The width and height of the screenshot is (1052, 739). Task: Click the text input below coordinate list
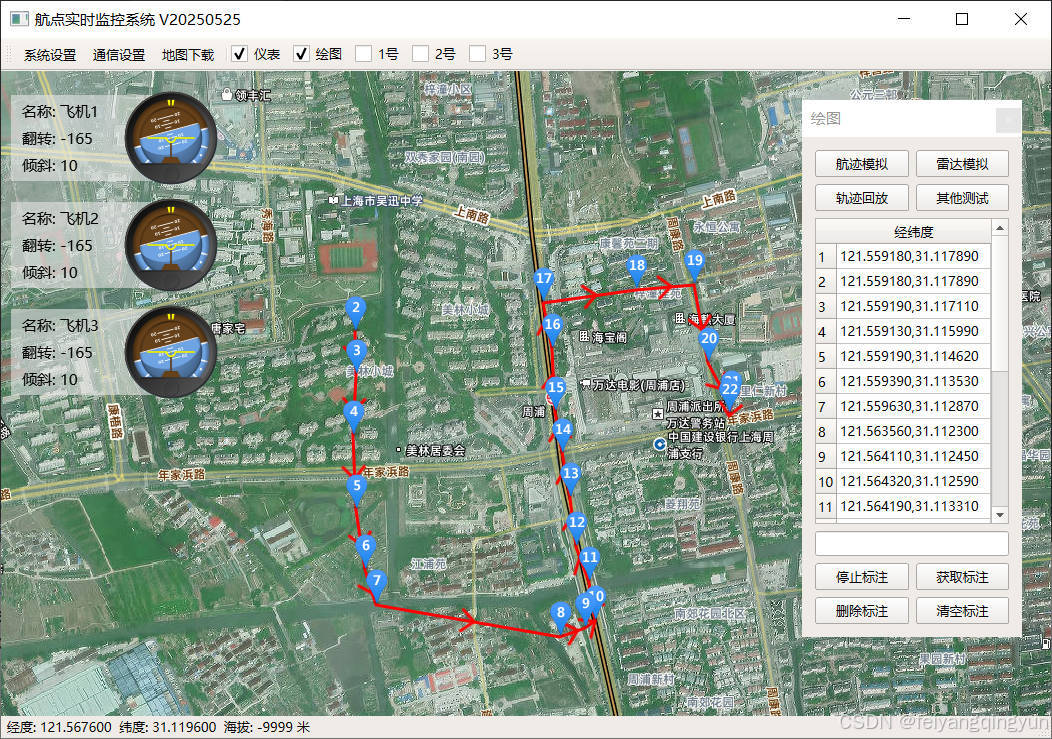point(911,543)
